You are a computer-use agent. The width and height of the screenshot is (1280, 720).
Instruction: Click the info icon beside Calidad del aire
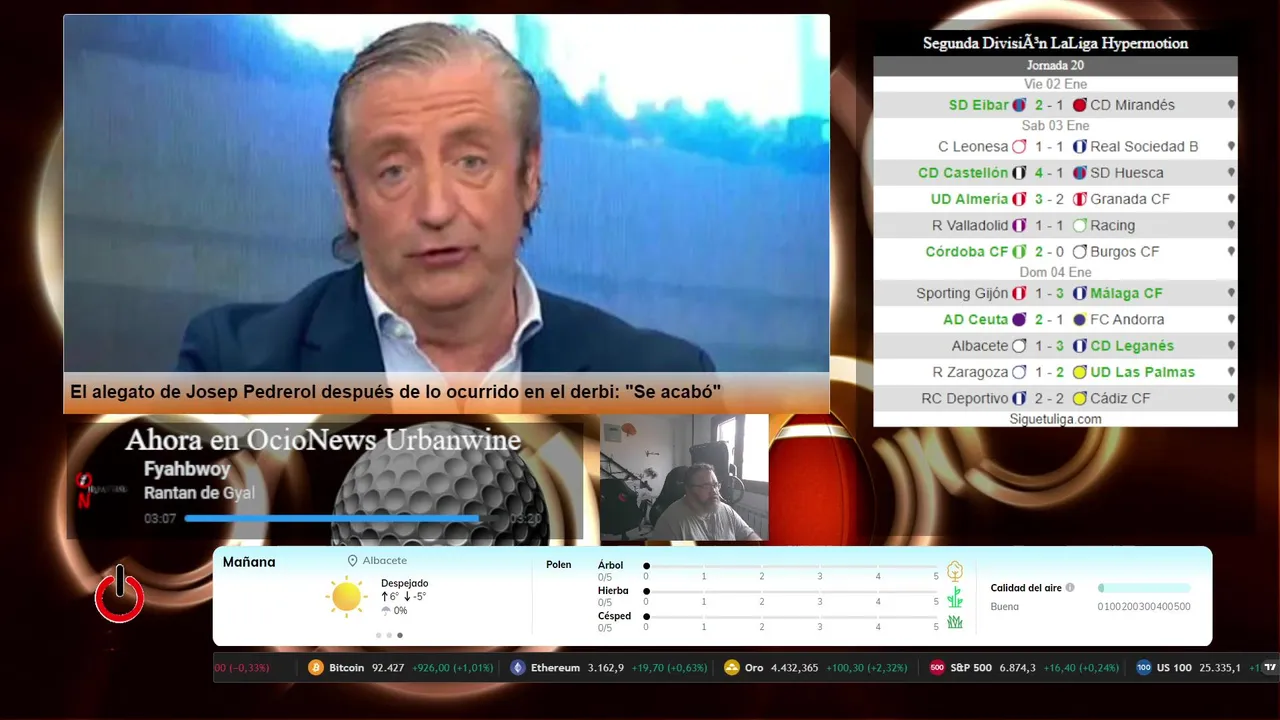click(1070, 588)
